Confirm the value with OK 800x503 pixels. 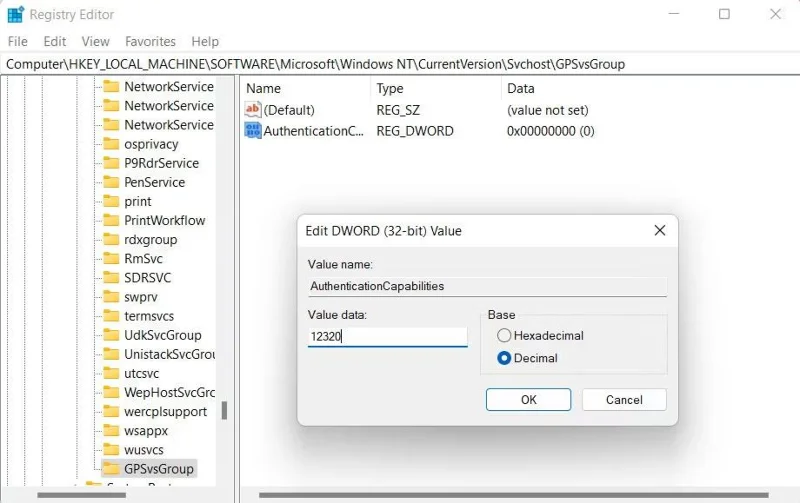pos(528,399)
